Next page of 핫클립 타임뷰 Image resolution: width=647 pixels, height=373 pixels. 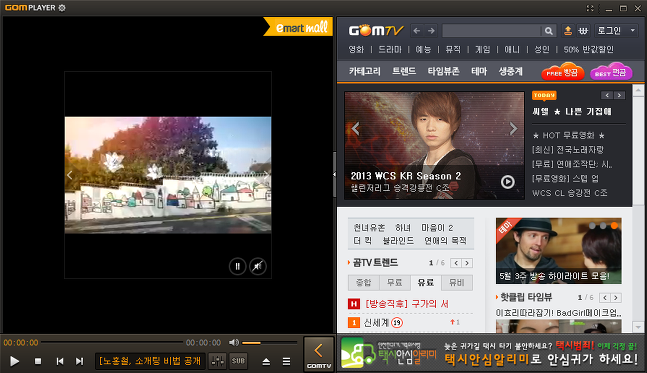(x=616, y=297)
